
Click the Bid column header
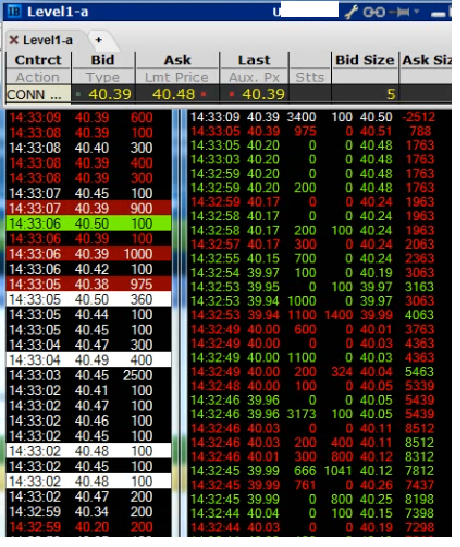click(x=103, y=60)
